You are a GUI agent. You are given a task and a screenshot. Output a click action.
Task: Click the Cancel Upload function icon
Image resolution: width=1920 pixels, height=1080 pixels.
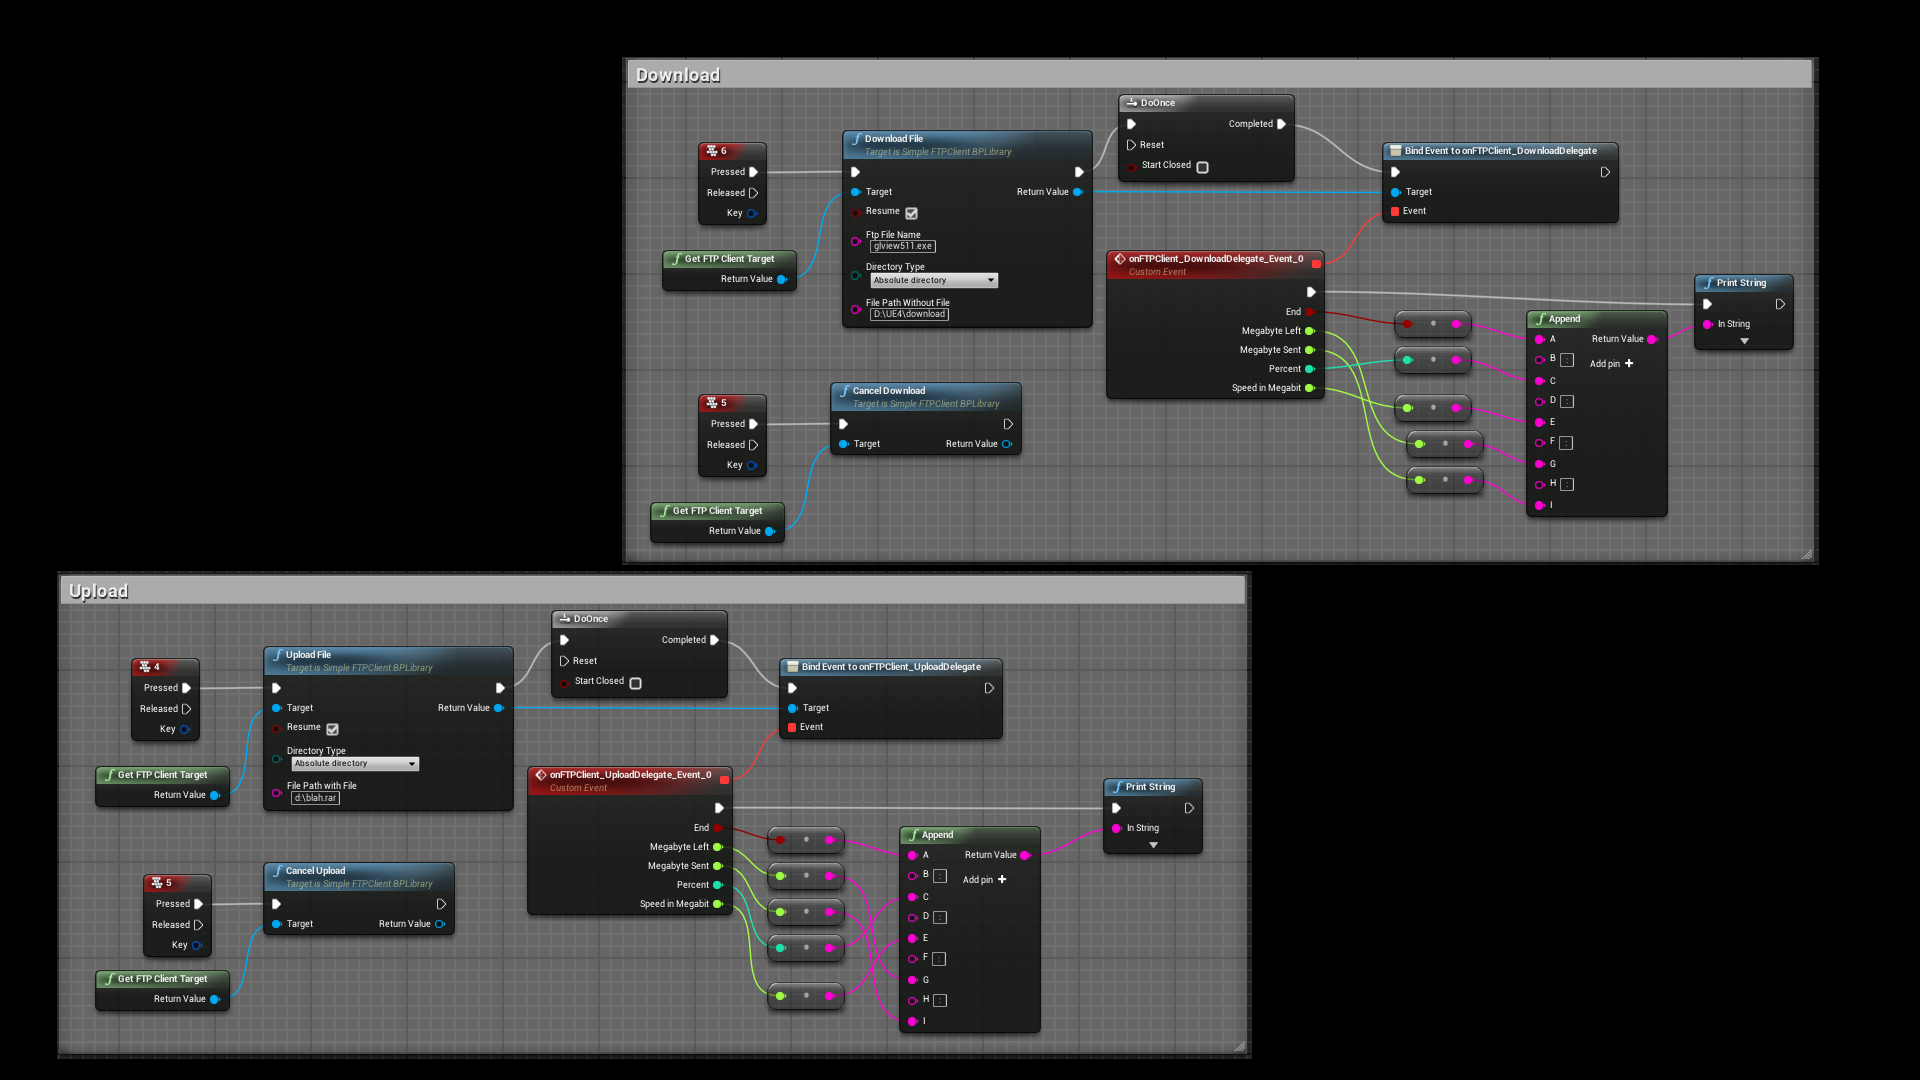click(x=277, y=871)
